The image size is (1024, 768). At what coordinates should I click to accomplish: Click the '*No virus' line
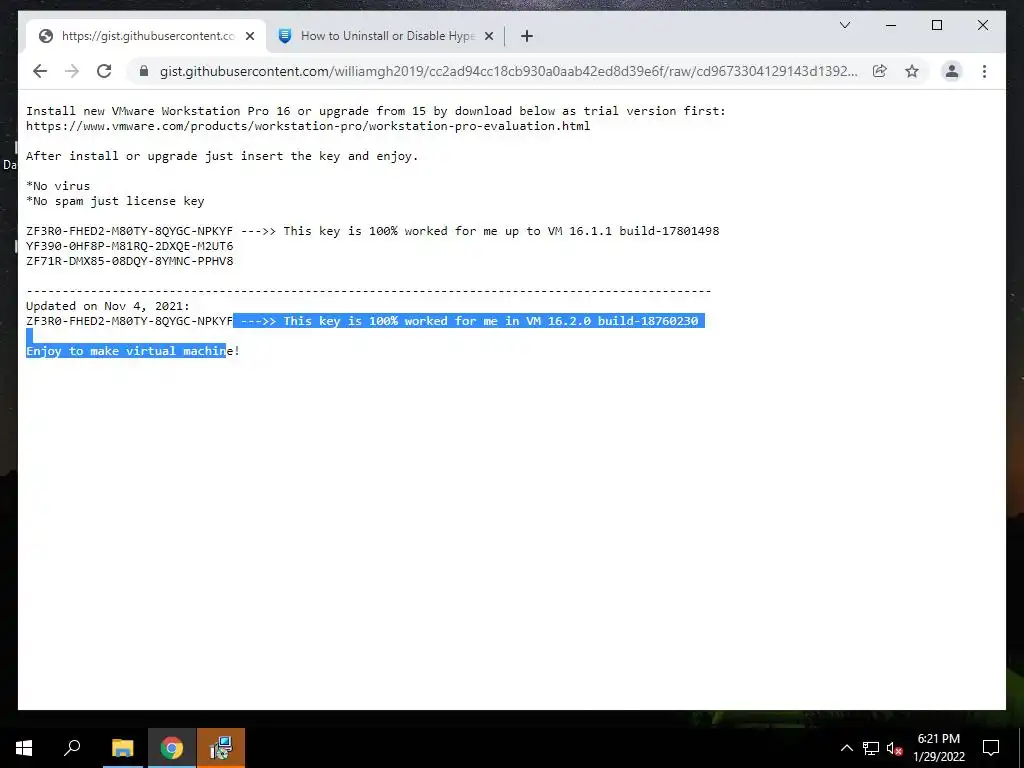[x=58, y=186]
